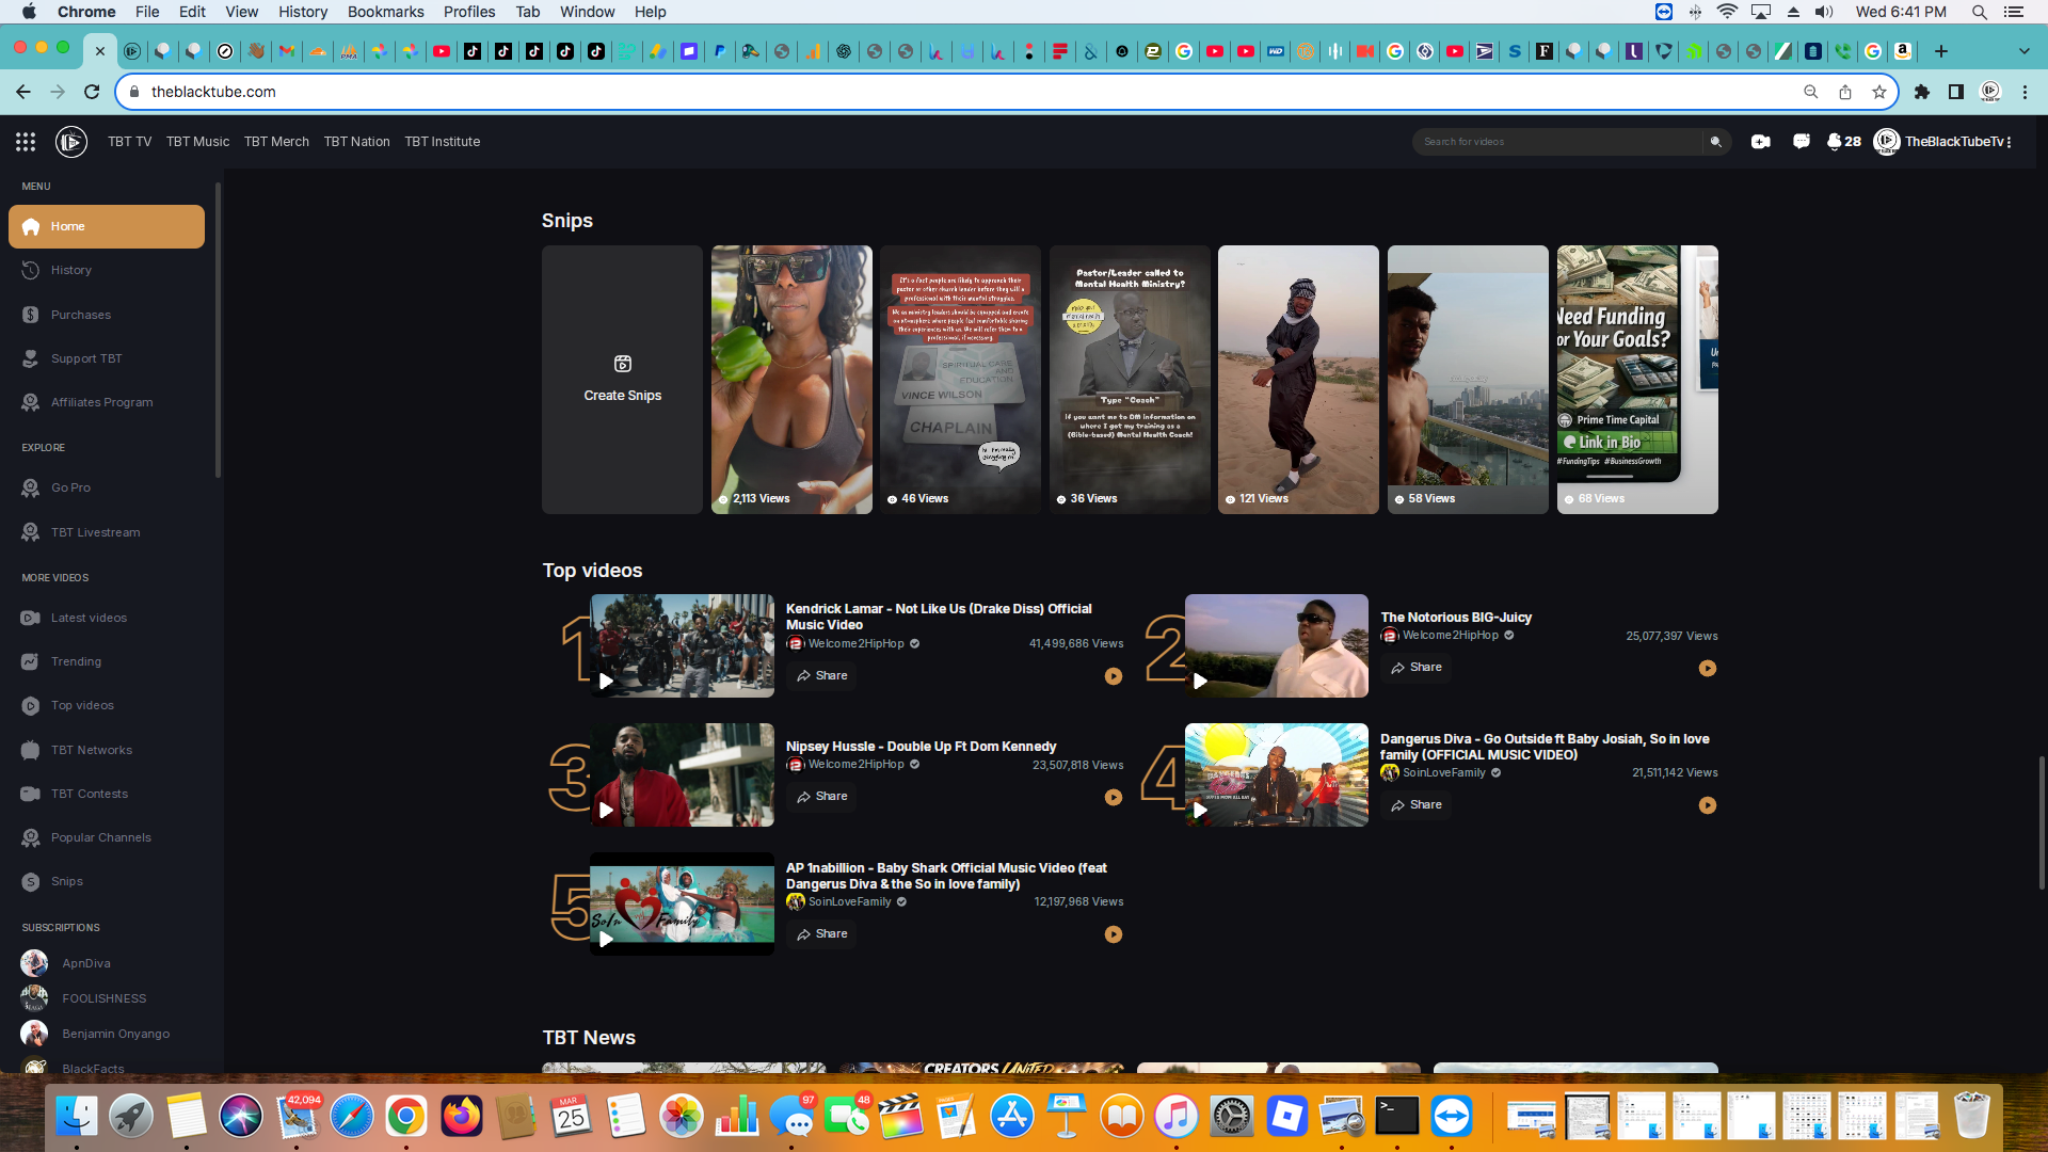Open the TBT Nation navigation item
Image resolution: width=2048 pixels, height=1152 pixels.
point(357,141)
